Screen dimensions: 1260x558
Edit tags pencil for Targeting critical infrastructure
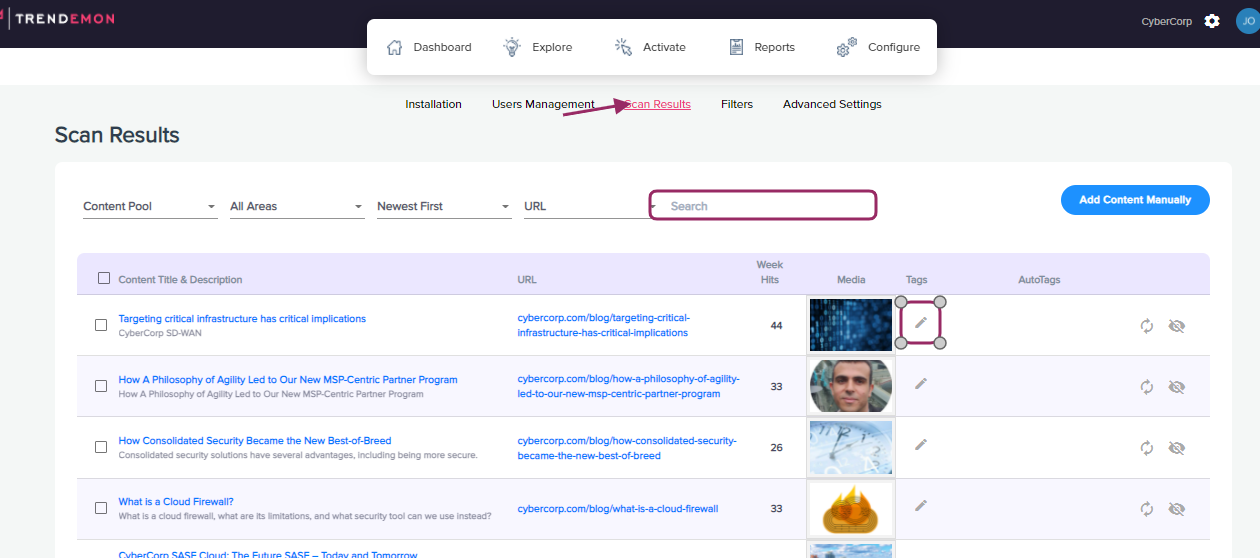tap(921, 322)
